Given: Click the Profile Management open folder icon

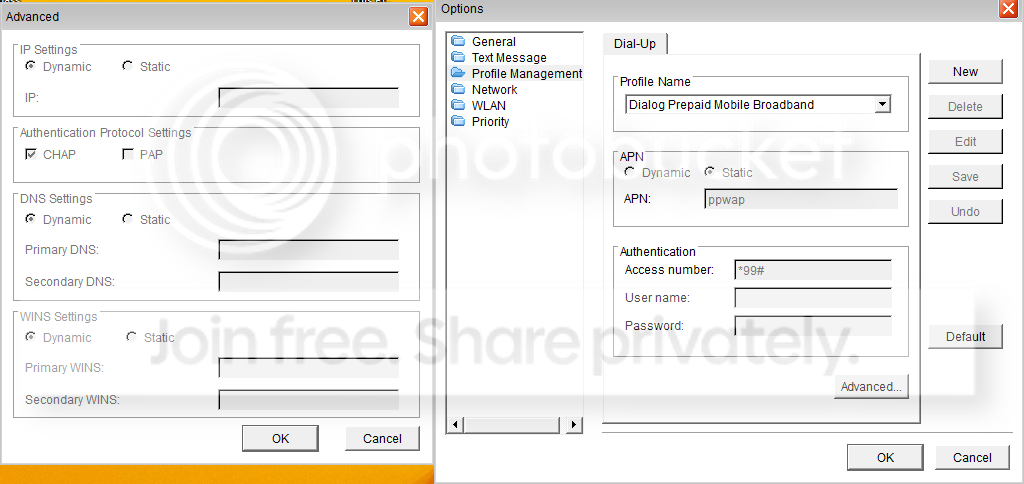Looking at the screenshot, I should tap(458, 73).
